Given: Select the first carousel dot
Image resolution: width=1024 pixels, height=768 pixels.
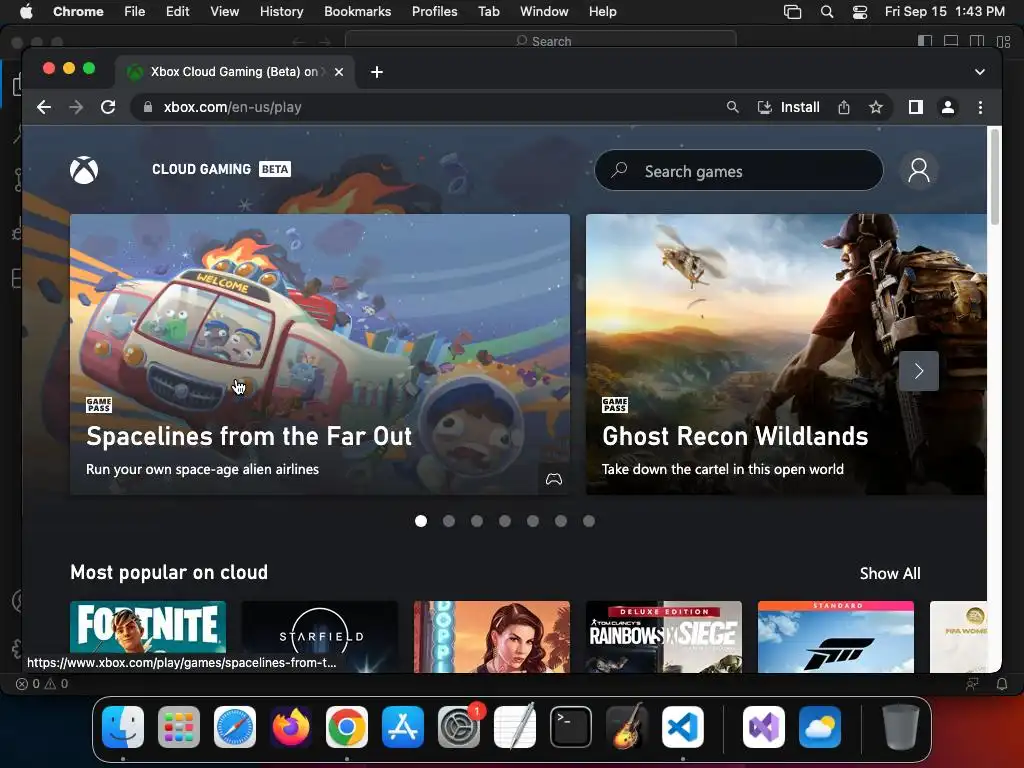Looking at the screenshot, I should click(421, 521).
